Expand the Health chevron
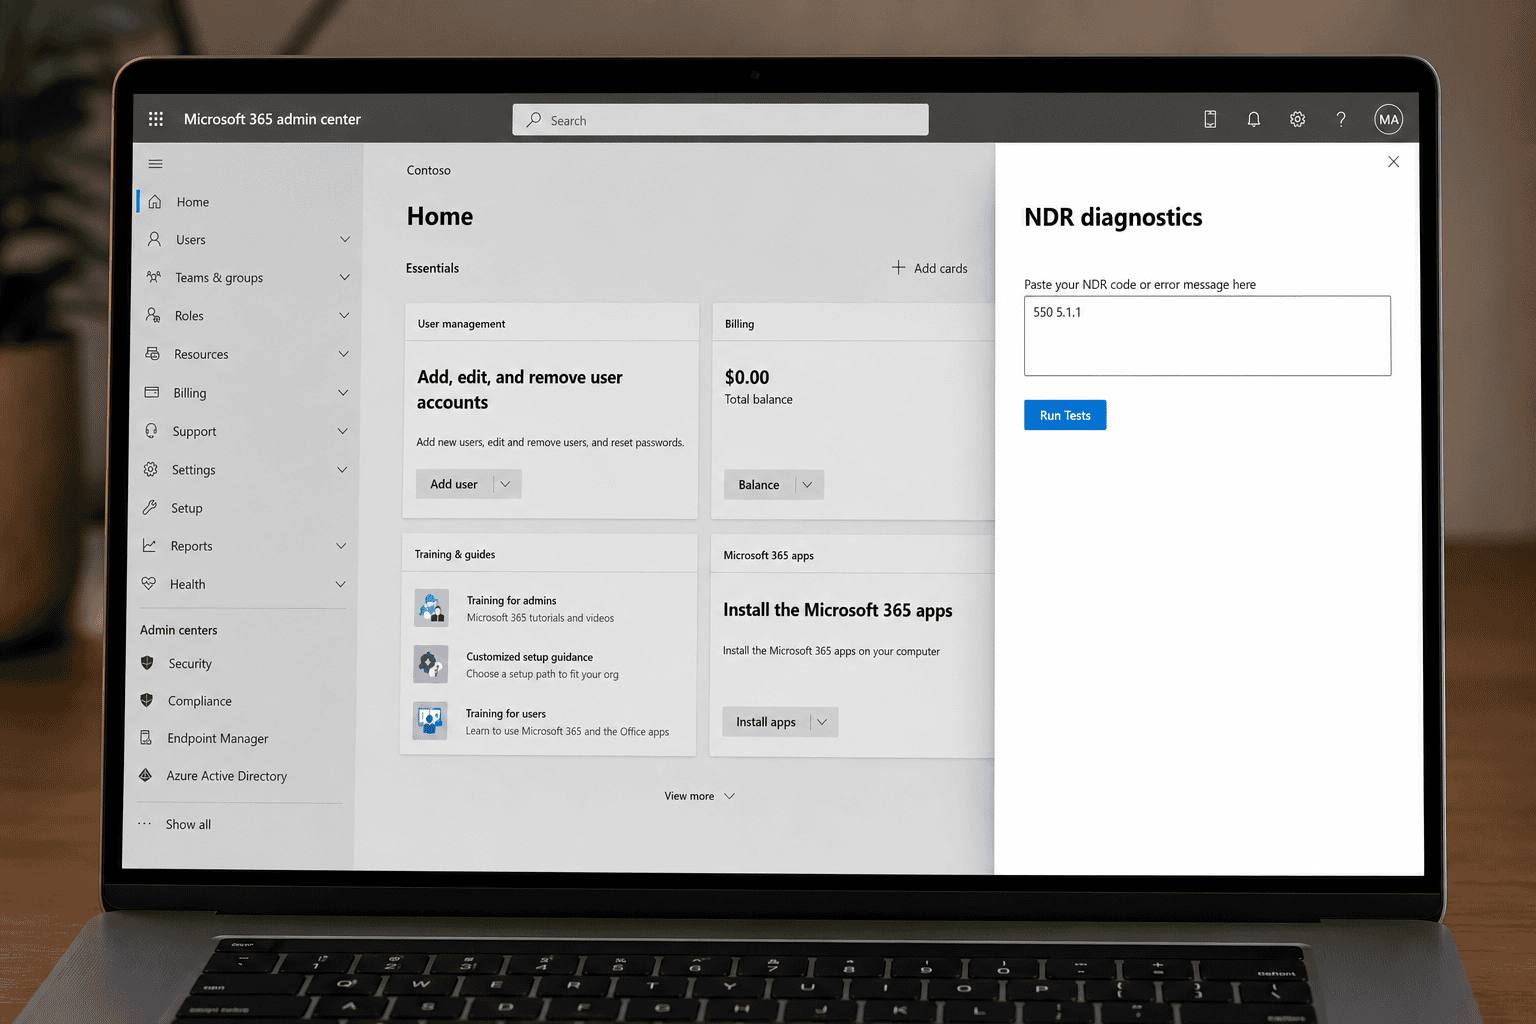 (340, 583)
